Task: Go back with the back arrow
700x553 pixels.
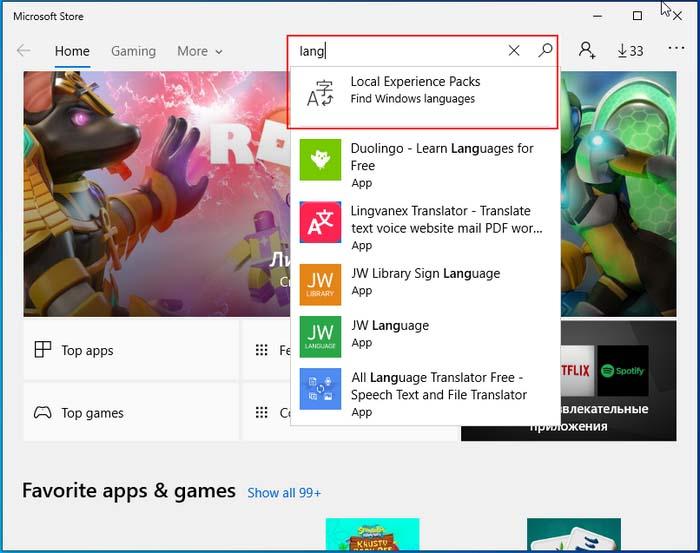Action: click(x=23, y=51)
